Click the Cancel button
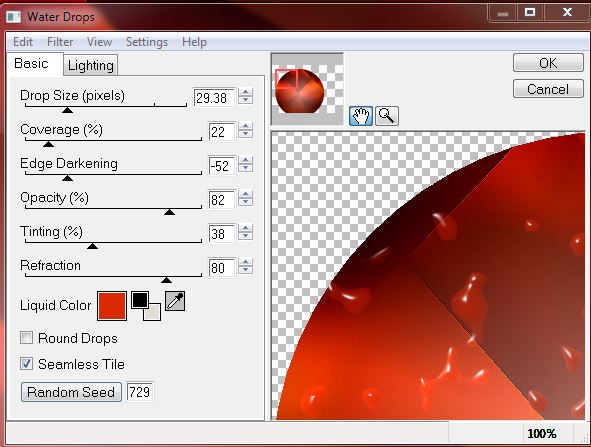This screenshot has width=591, height=447. 548,89
